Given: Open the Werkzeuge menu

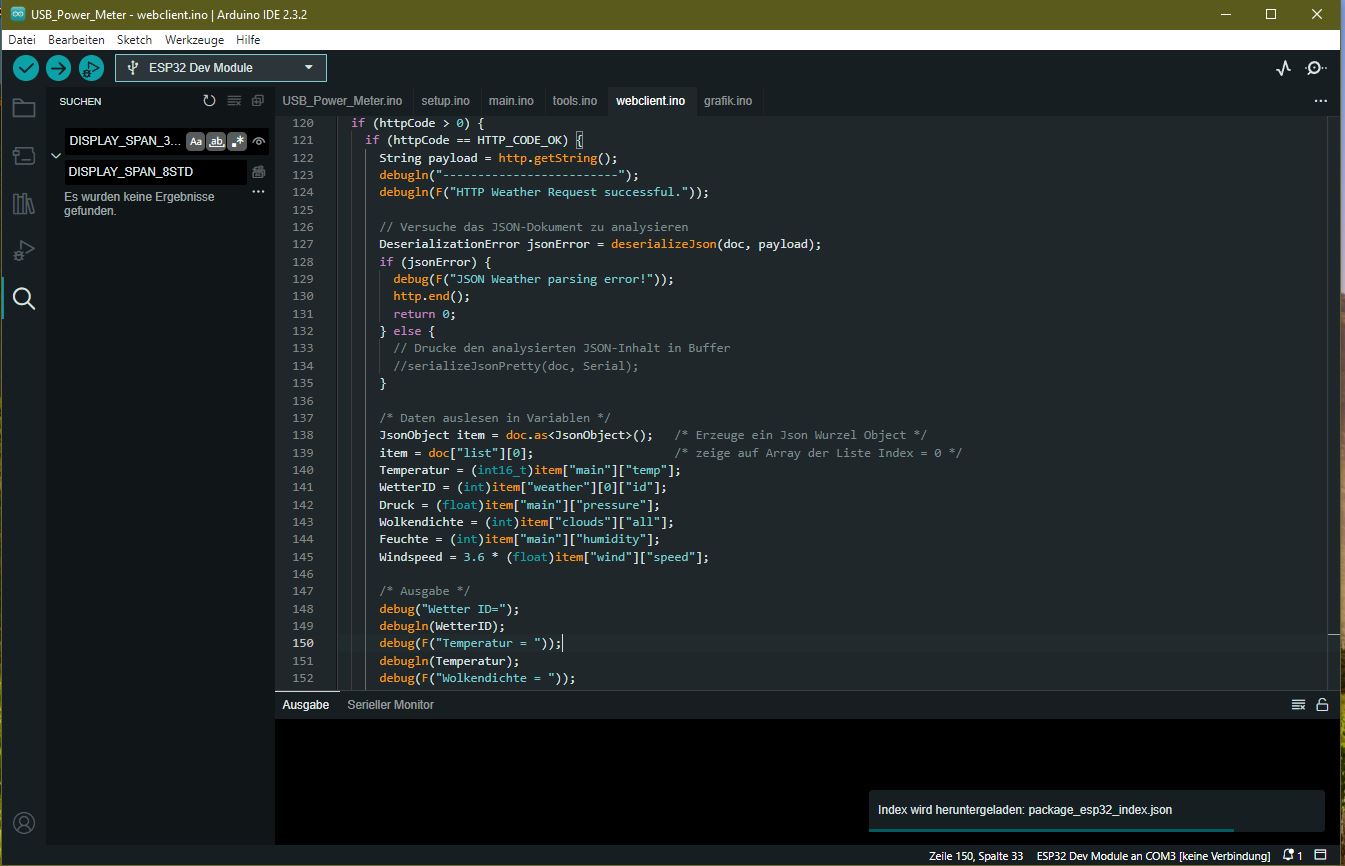Looking at the screenshot, I should click(x=195, y=40).
